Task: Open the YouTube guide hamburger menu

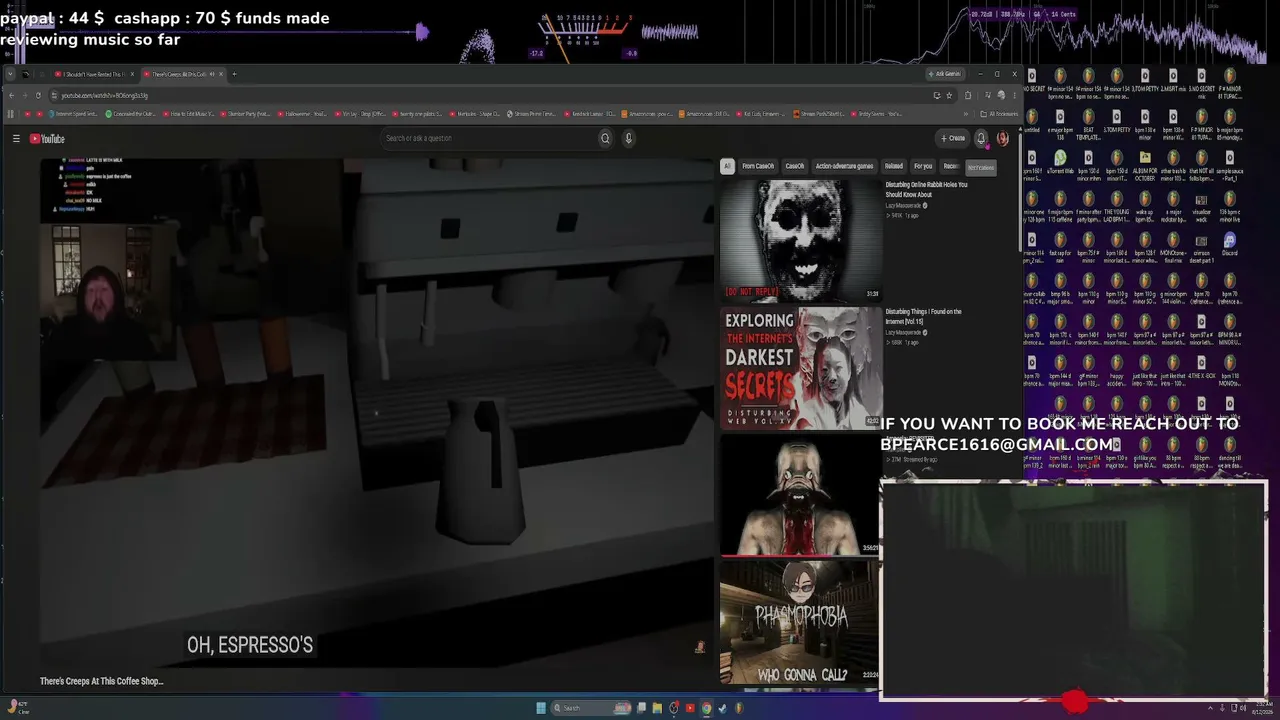Action: [16, 139]
